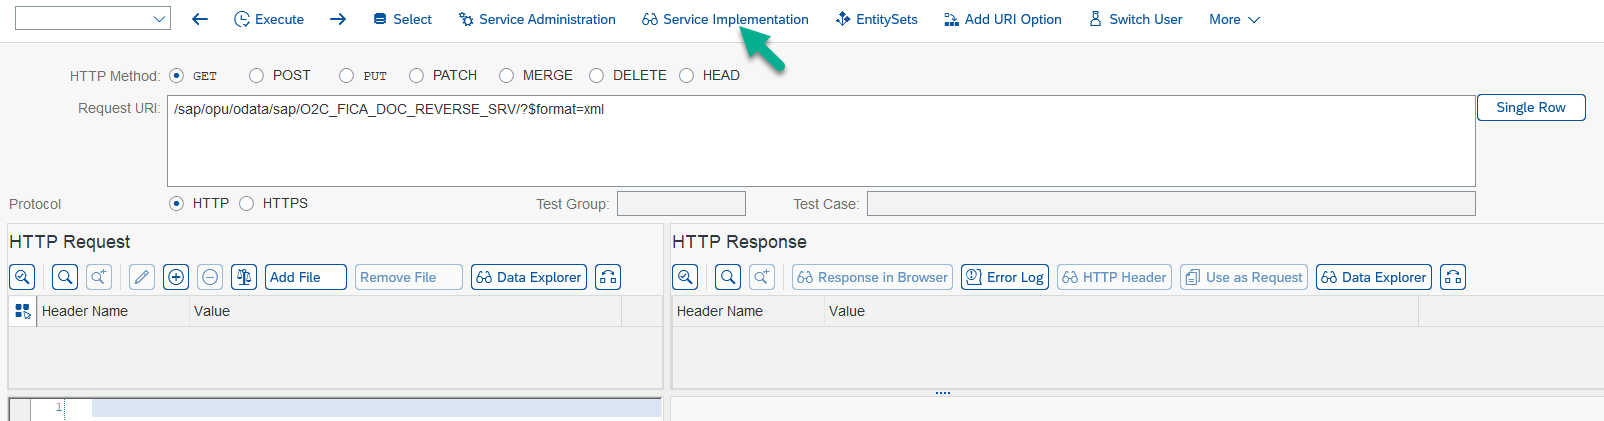Click the layout icon beside request Data Explorer
This screenshot has height=421, width=1604.
pos(608,277)
